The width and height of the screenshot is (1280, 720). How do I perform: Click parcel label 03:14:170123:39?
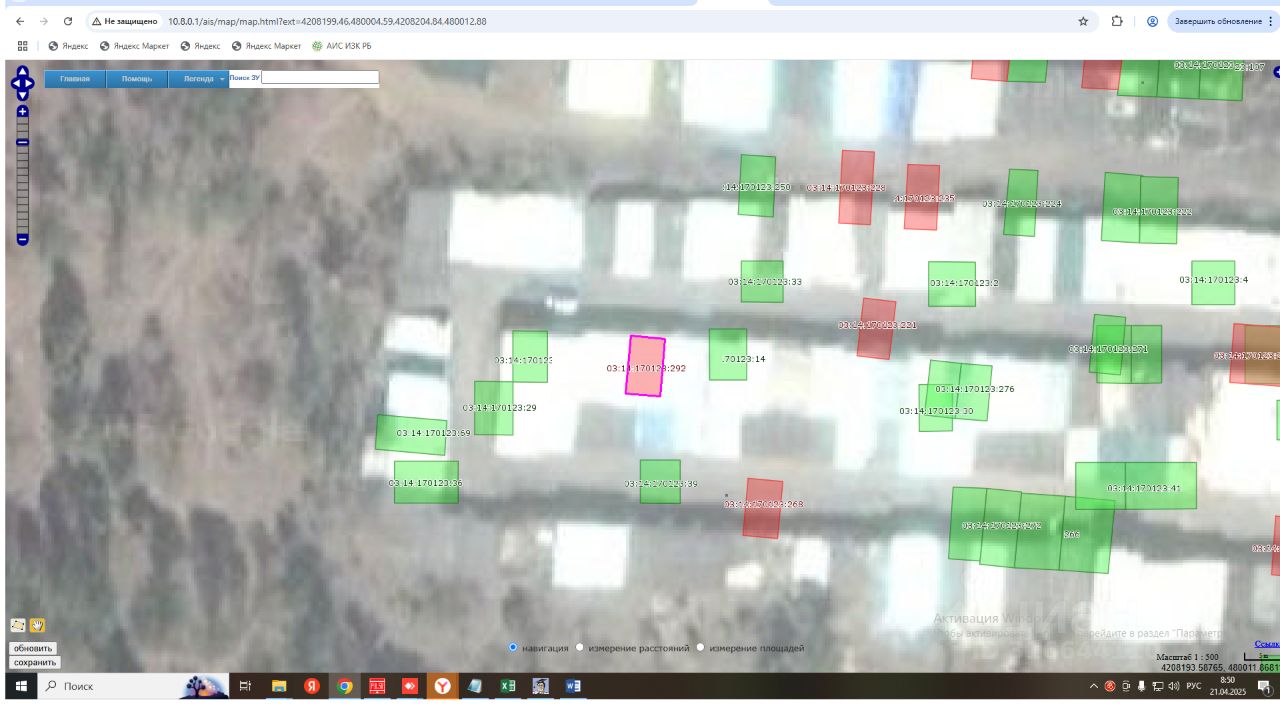tap(661, 484)
